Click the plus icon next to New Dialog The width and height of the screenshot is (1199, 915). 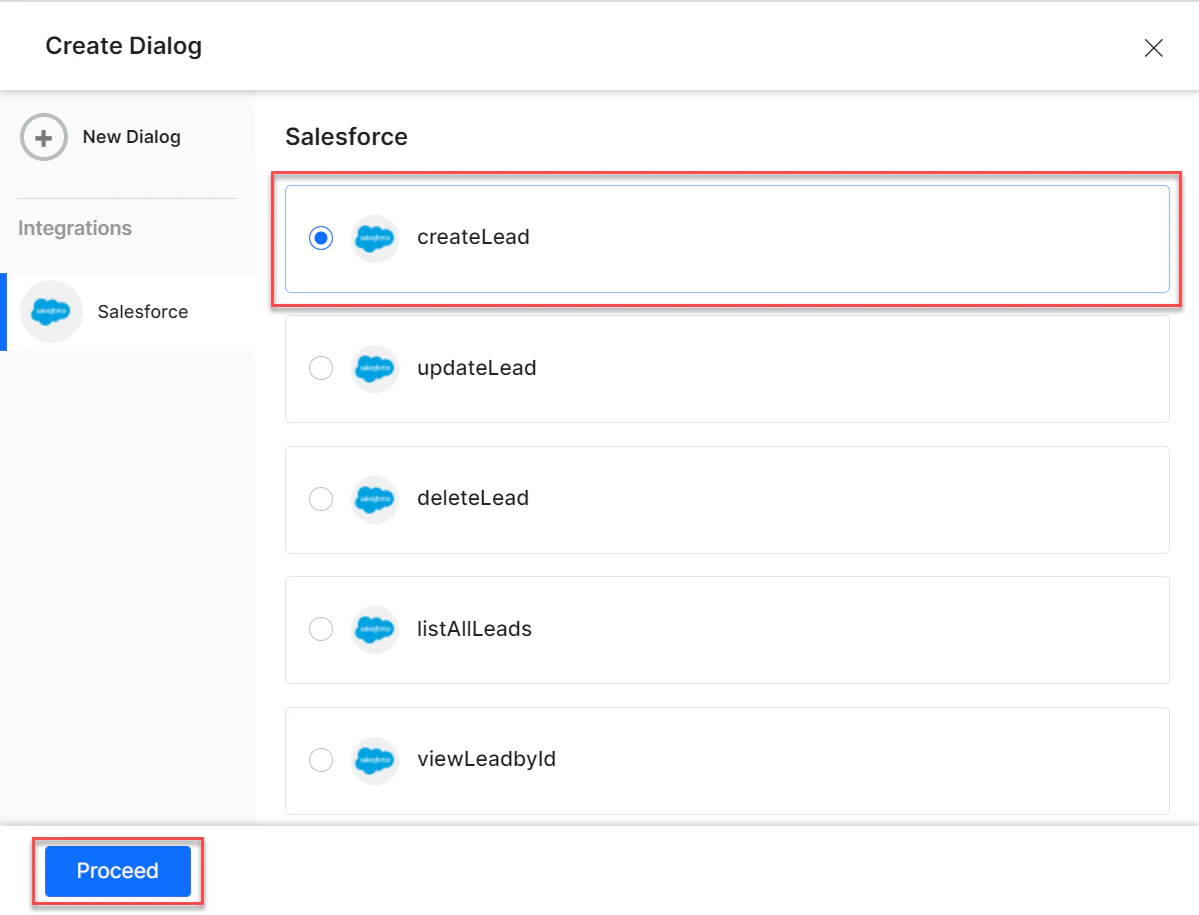point(43,137)
